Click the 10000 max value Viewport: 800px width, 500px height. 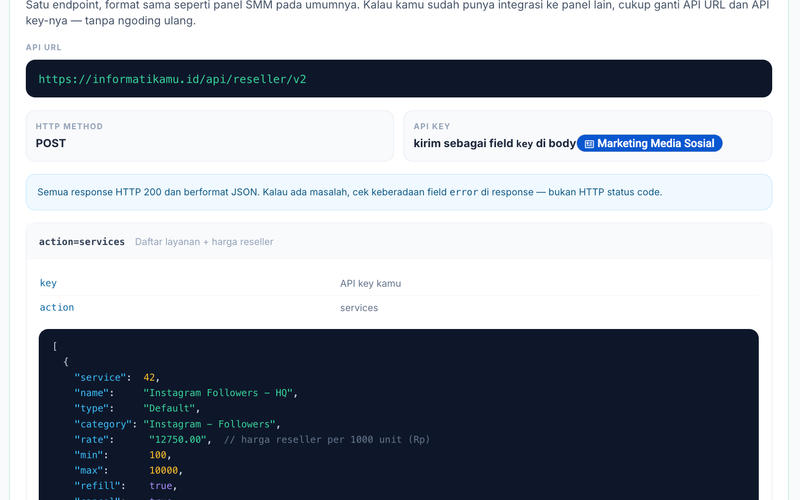coord(164,470)
